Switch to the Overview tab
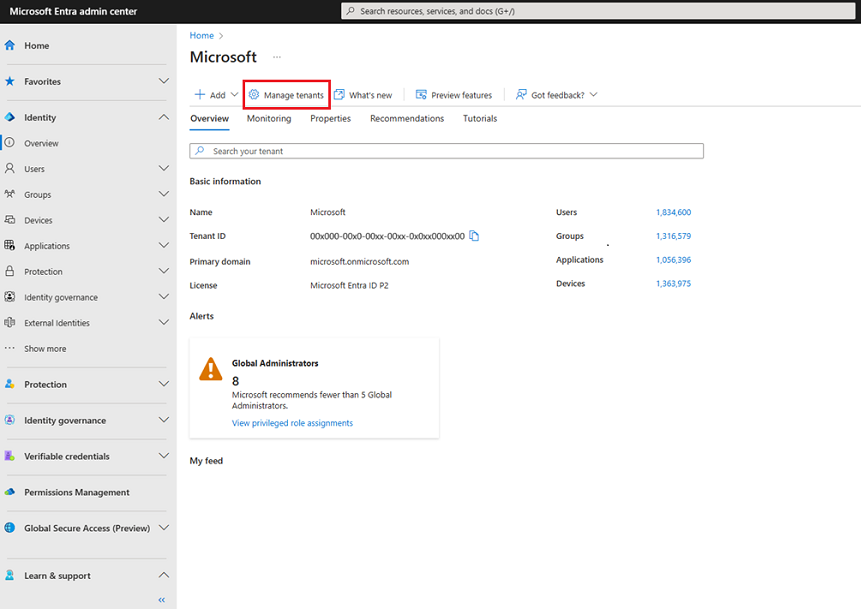Screen dimensions: 861x609 (209, 119)
